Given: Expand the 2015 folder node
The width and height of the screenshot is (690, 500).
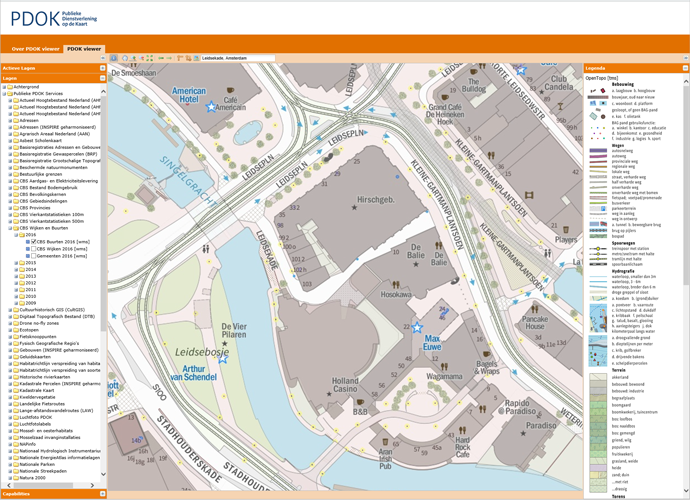Looking at the screenshot, I should 16,263.
